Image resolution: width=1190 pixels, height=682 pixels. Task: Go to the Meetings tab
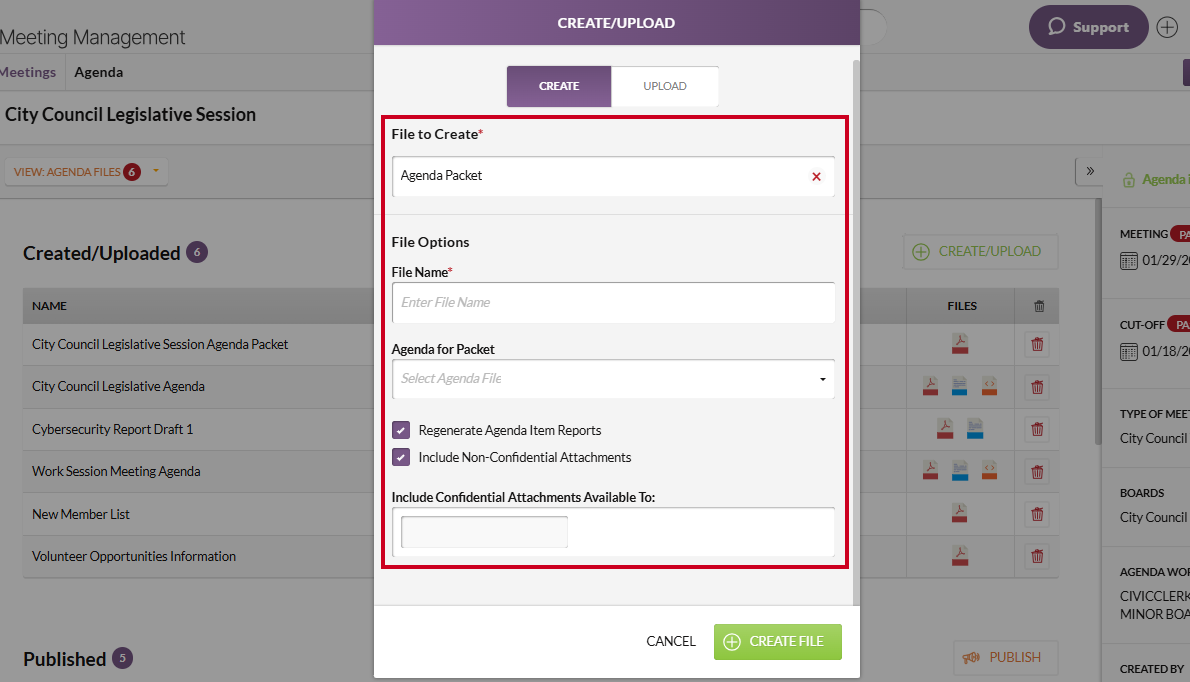[x=28, y=72]
